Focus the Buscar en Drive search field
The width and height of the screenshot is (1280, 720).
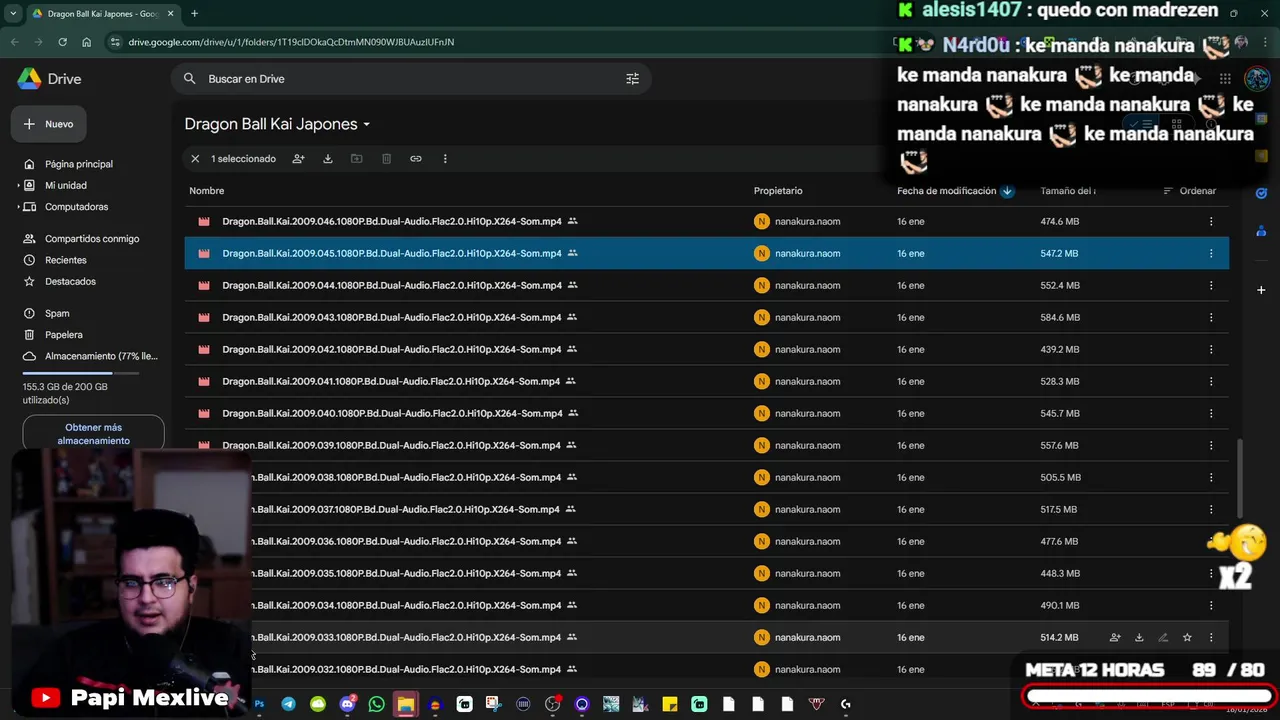(x=411, y=79)
